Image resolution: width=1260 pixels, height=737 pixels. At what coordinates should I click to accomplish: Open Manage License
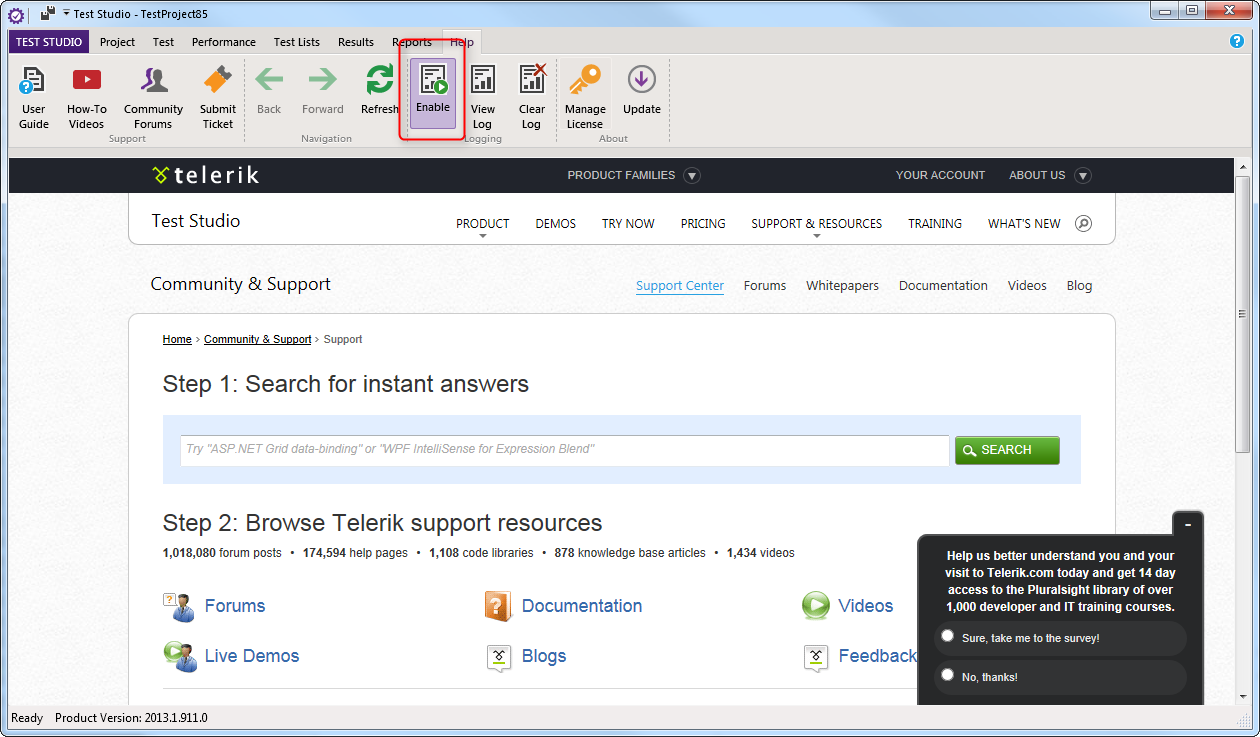[x=585, y=97]
